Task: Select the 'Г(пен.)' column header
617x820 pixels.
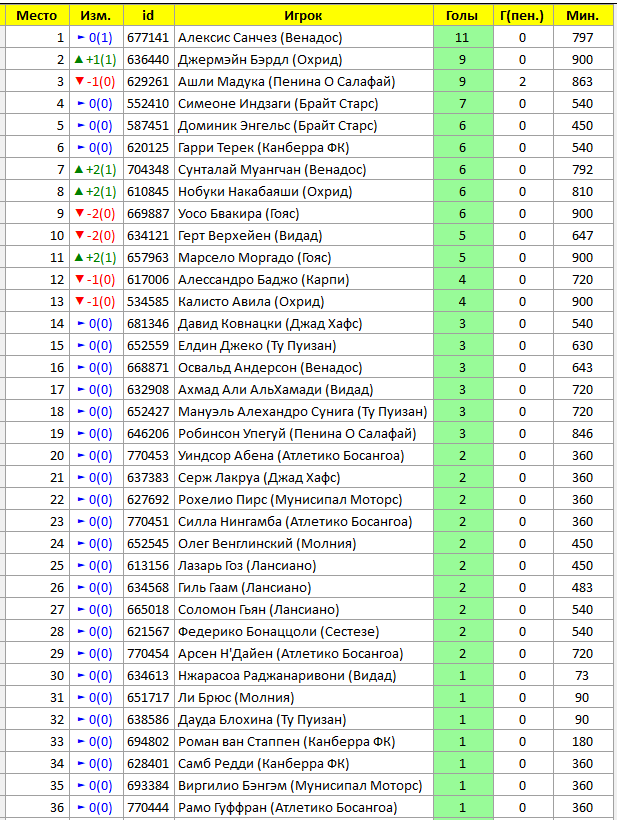Action: pyautogui.click(x=523, y=16)
